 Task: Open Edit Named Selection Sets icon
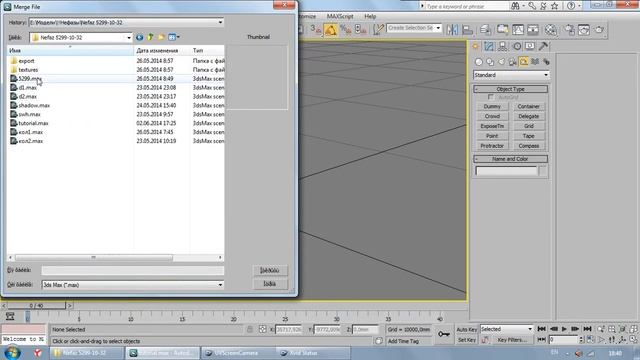click(x=379, y=29)
